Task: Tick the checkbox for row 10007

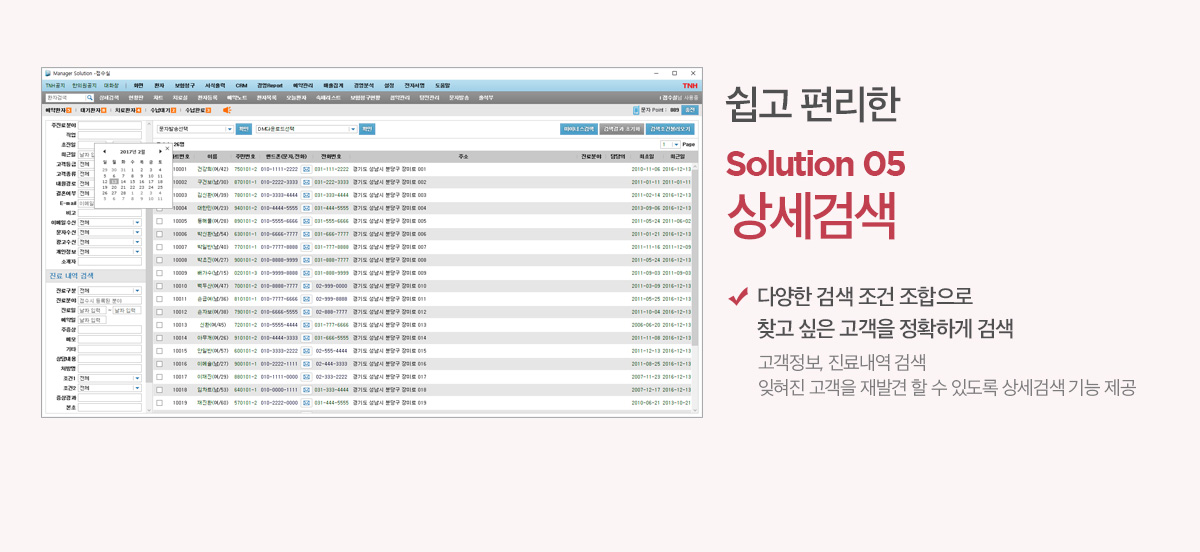Action: 159,246
